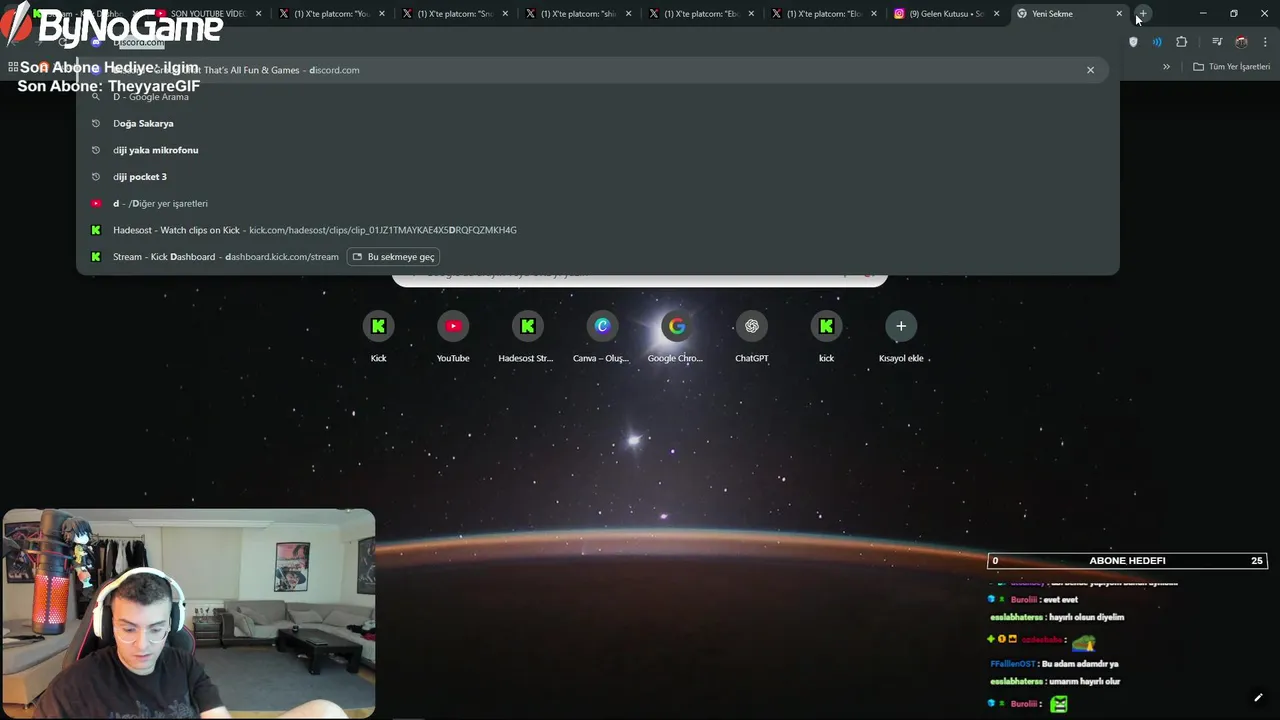The width and height of the screenshot is (1280, 720).
Task: Select the Yeni Sekme tab
Action: pos(1070,14)
